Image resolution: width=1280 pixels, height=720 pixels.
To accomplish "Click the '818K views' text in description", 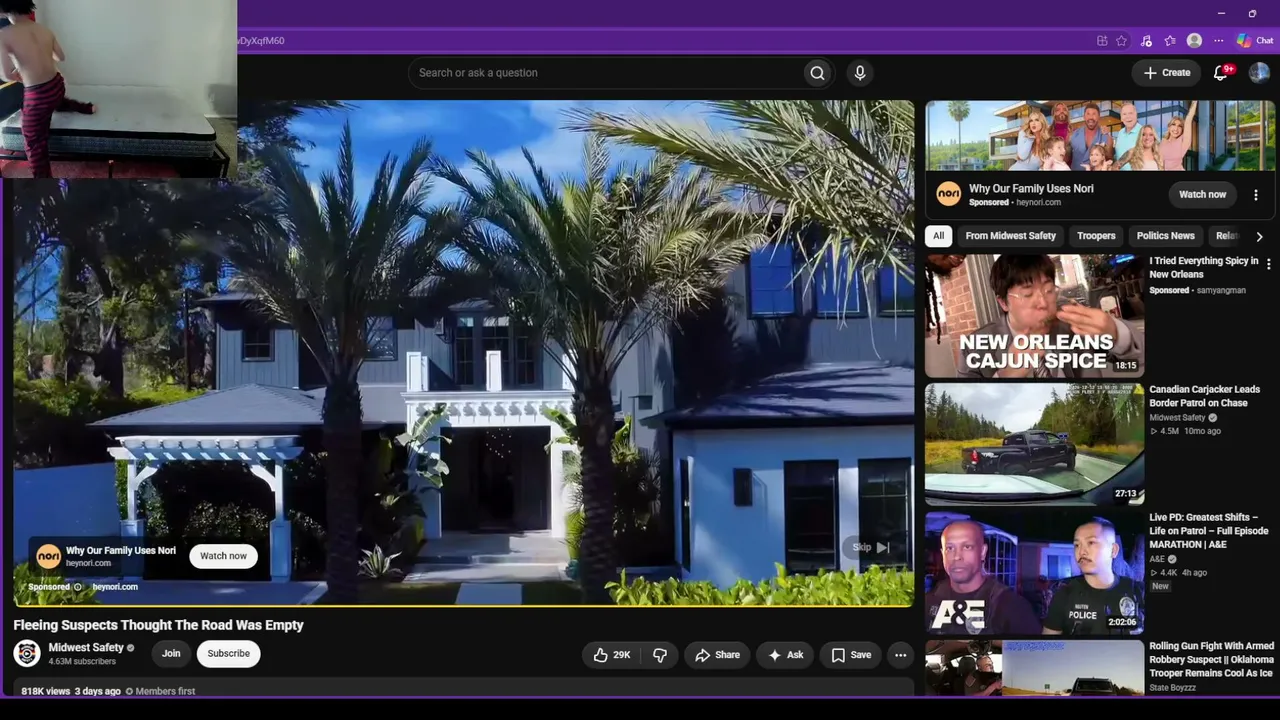I will [x=45, y=691].
